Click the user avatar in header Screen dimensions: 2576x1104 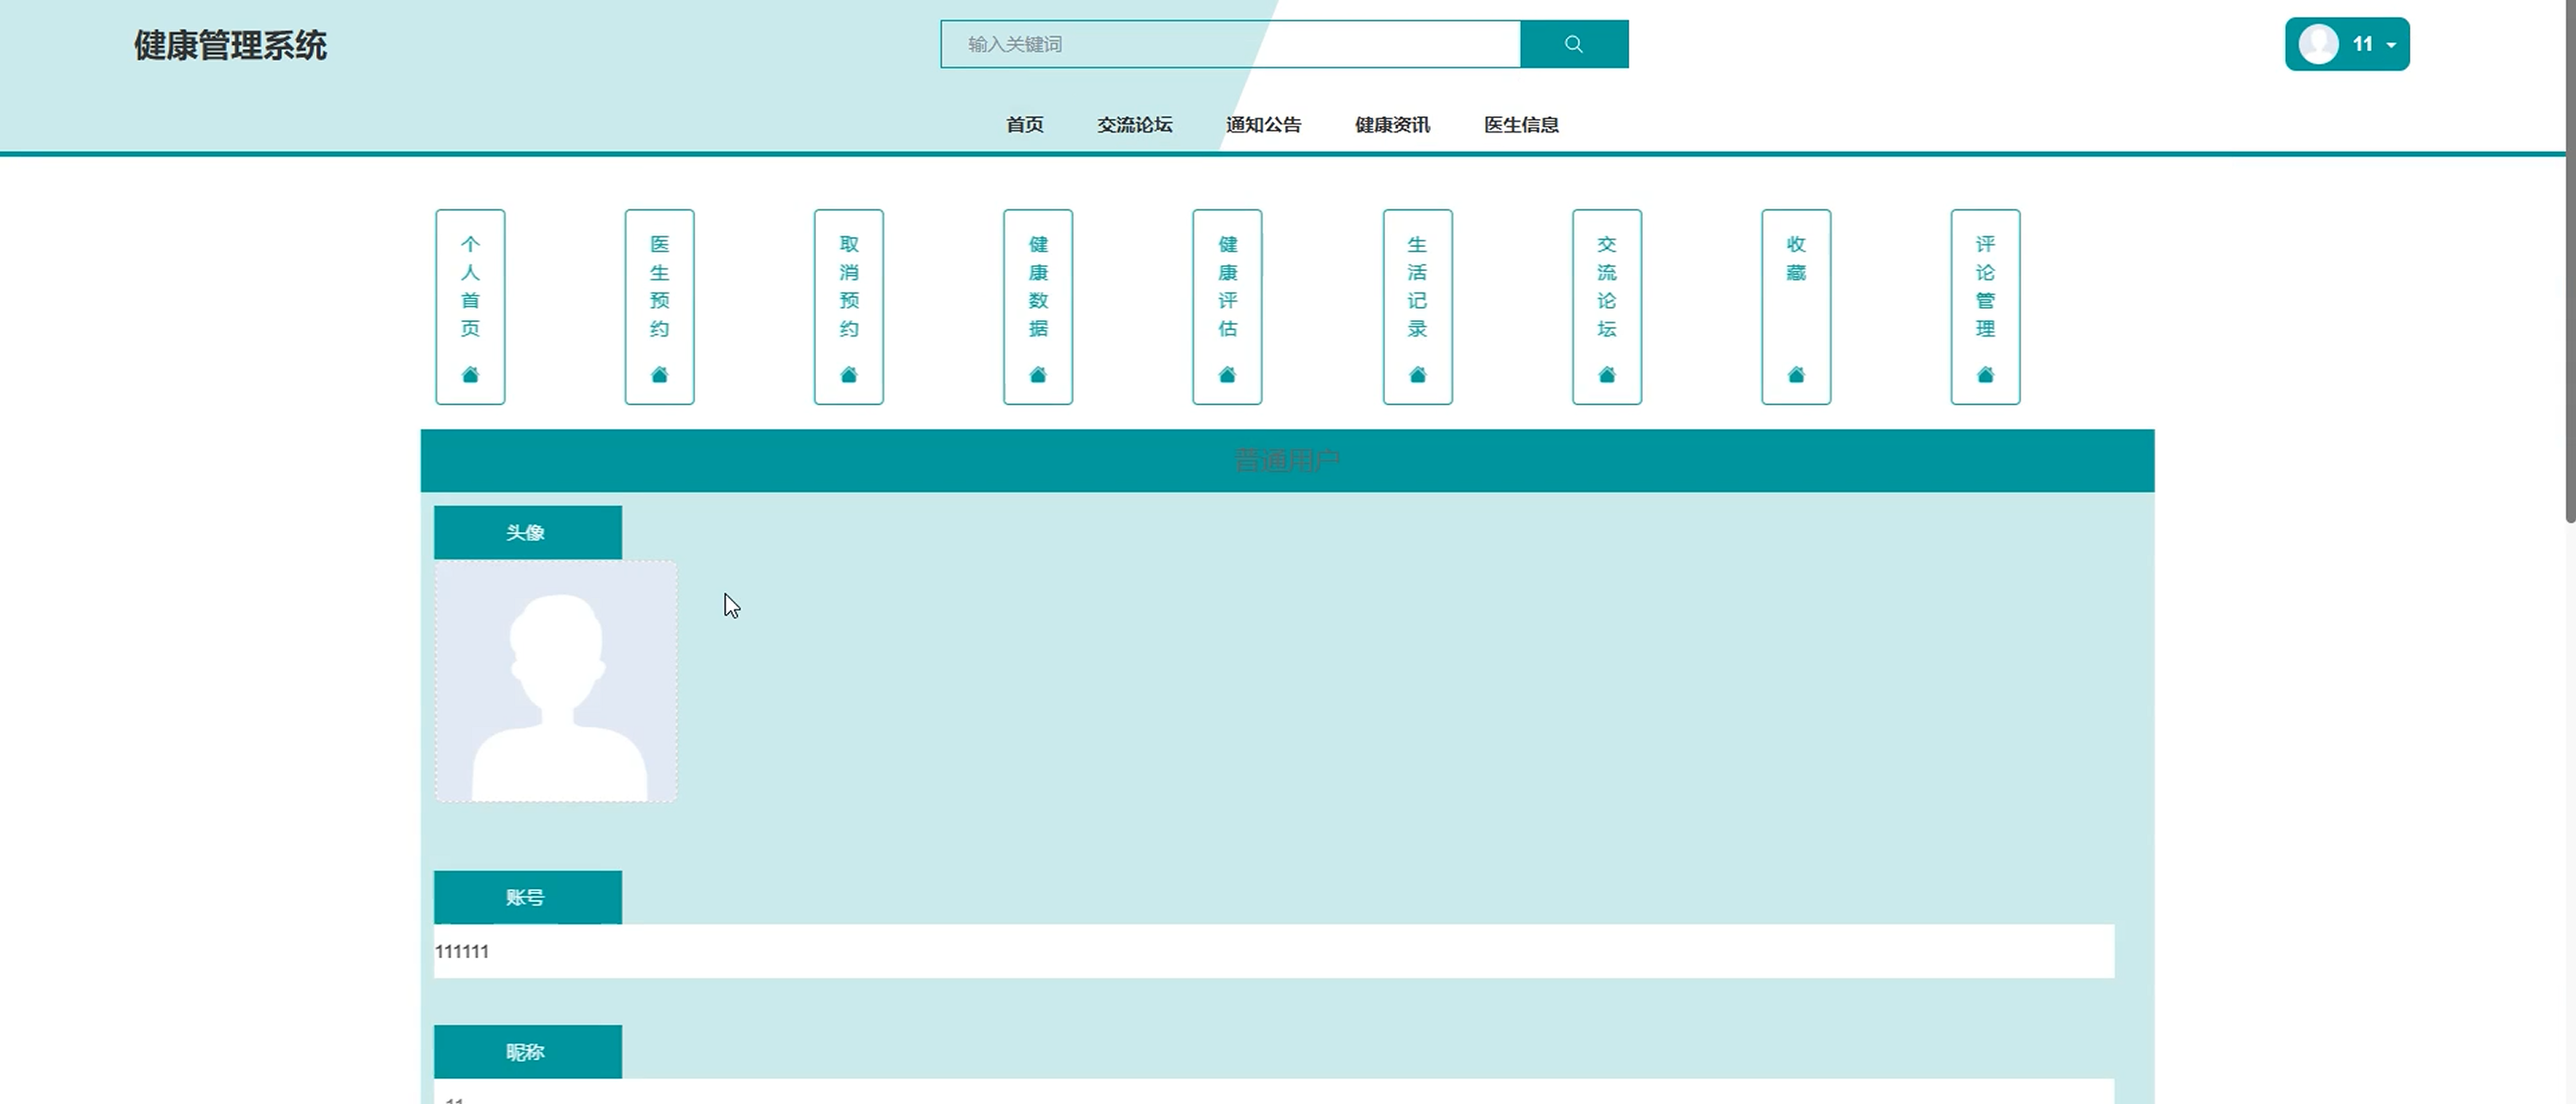(x=2317, y=44)
